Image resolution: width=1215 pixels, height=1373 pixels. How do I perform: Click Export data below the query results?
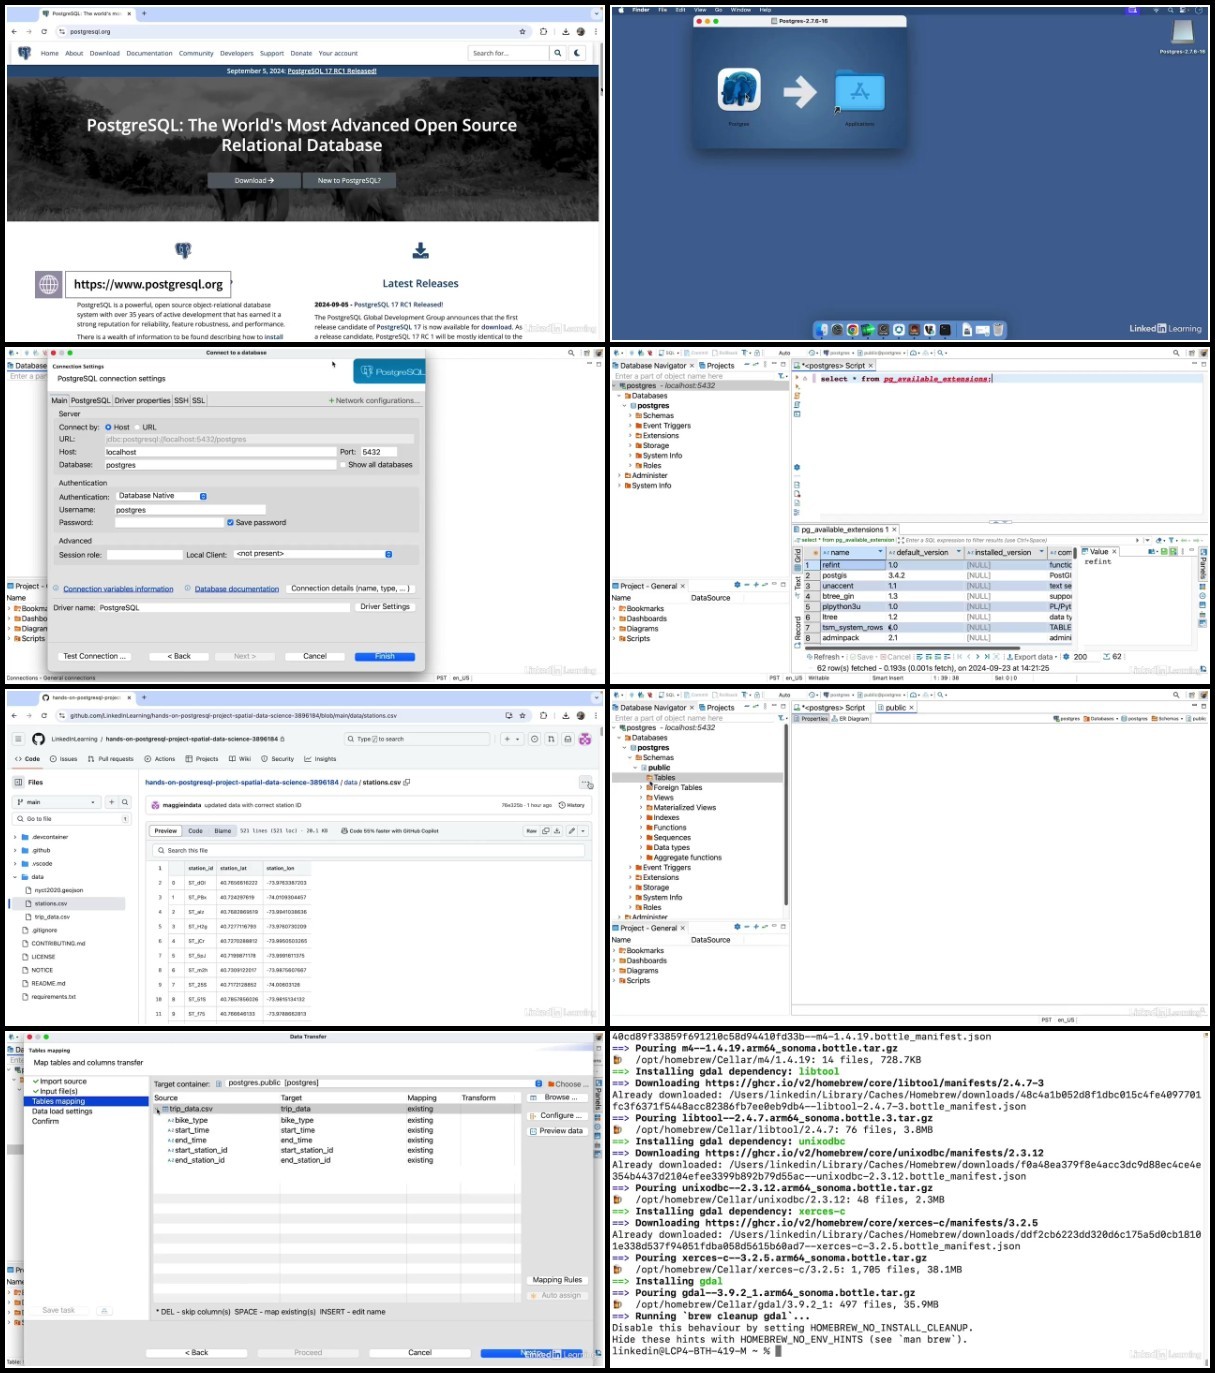coord(1032,657)
